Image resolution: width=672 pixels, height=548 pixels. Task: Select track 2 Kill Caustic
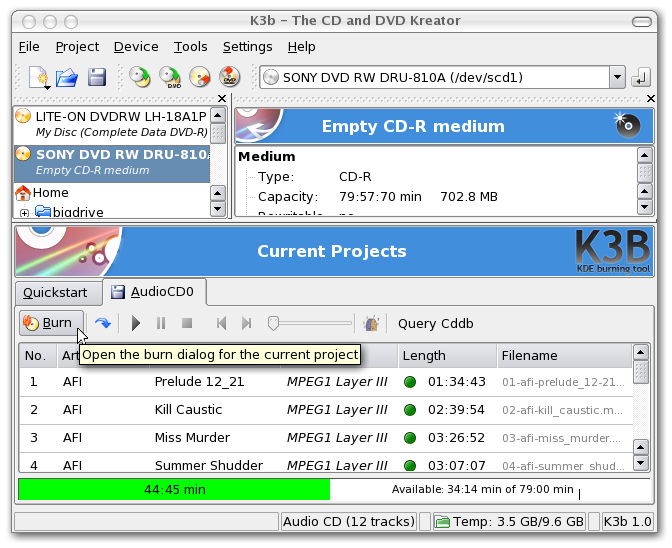tap(326, 410)
